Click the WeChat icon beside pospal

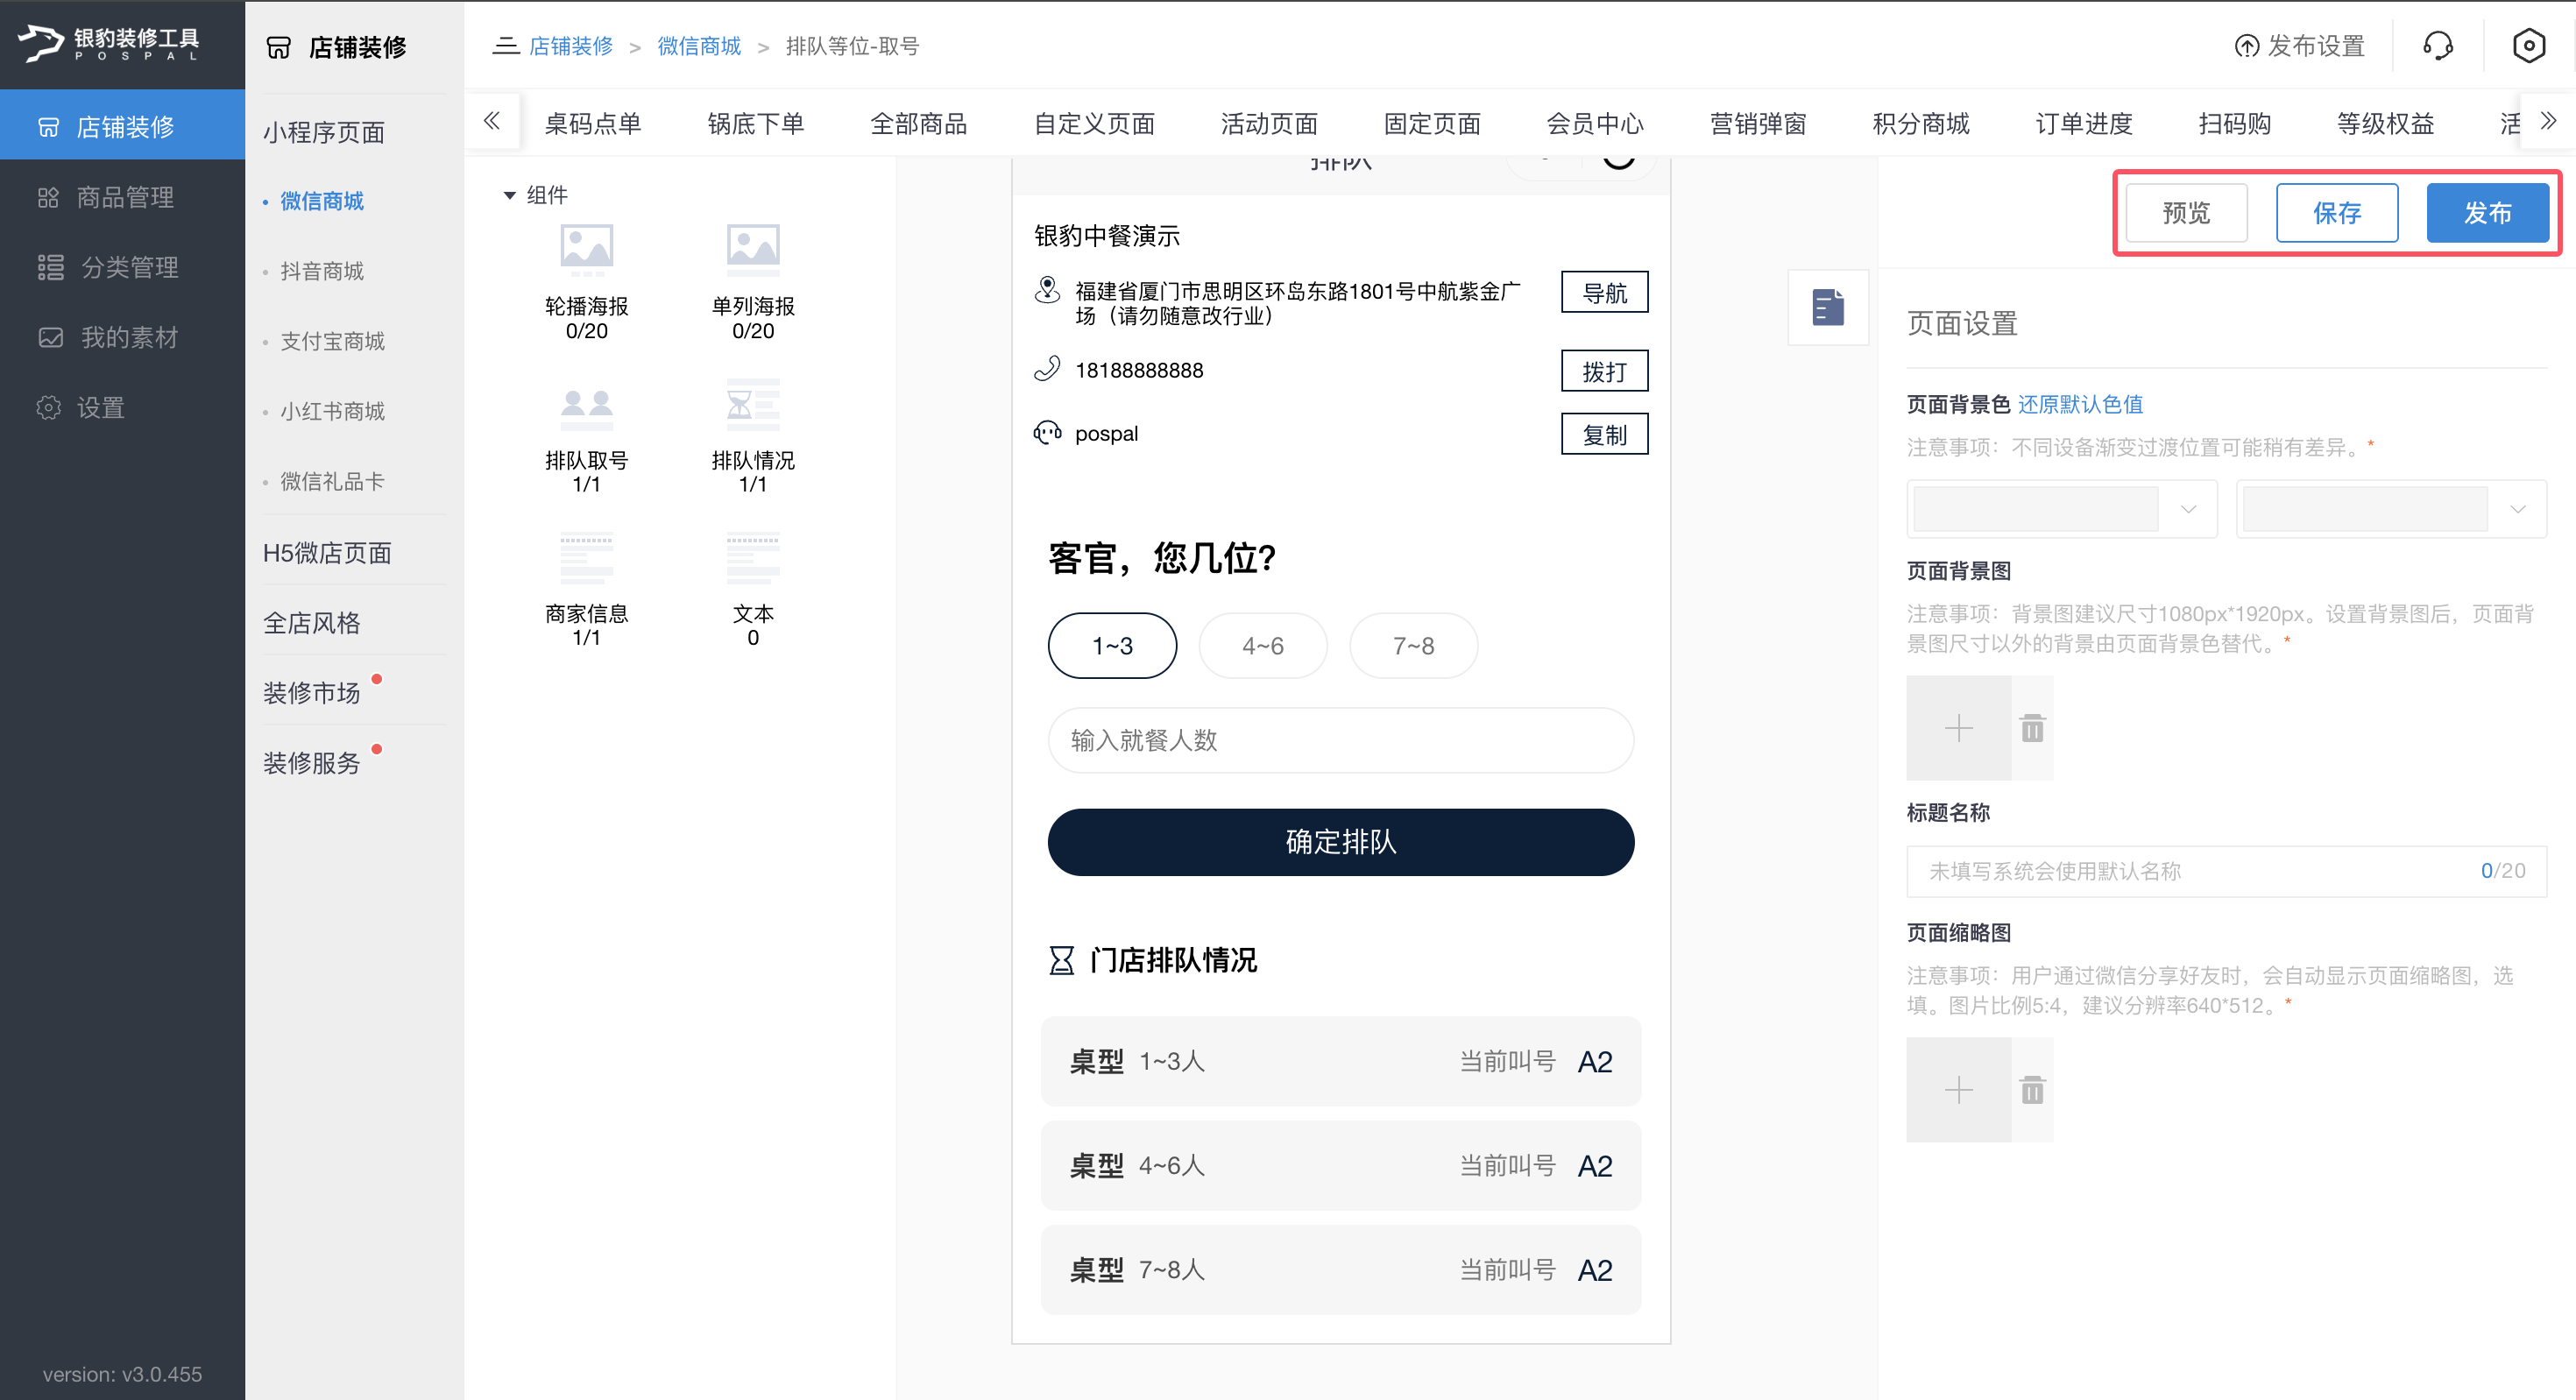click(1047, 432)
